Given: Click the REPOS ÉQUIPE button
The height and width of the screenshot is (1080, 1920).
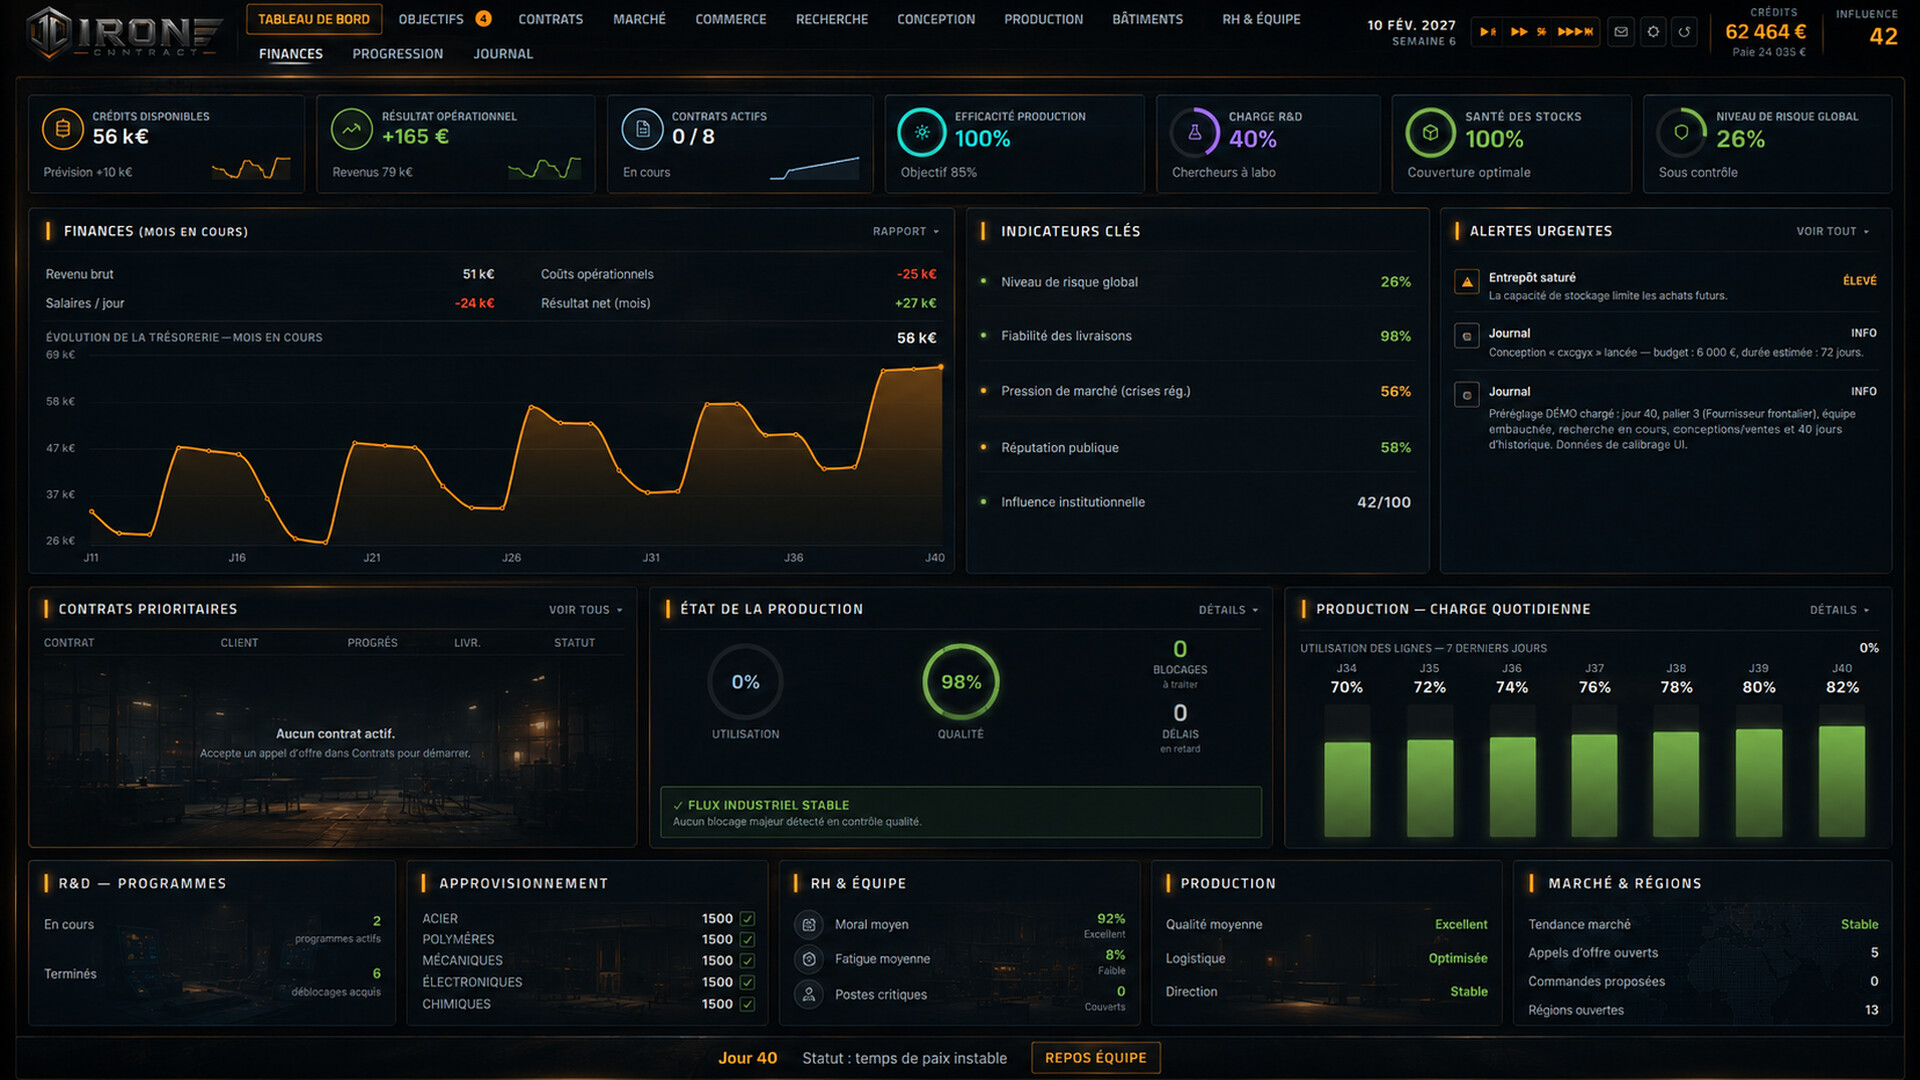Looking at the screenshot, I should tap(1095, 1058).
